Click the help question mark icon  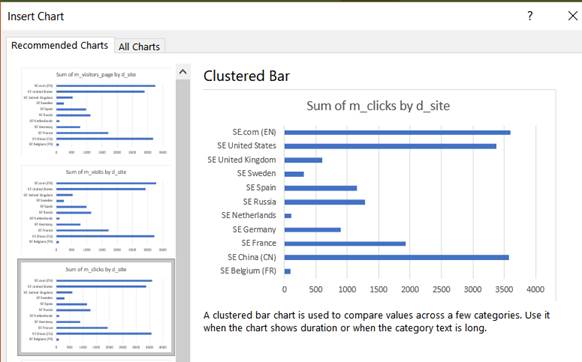click(x=530, y=16)
